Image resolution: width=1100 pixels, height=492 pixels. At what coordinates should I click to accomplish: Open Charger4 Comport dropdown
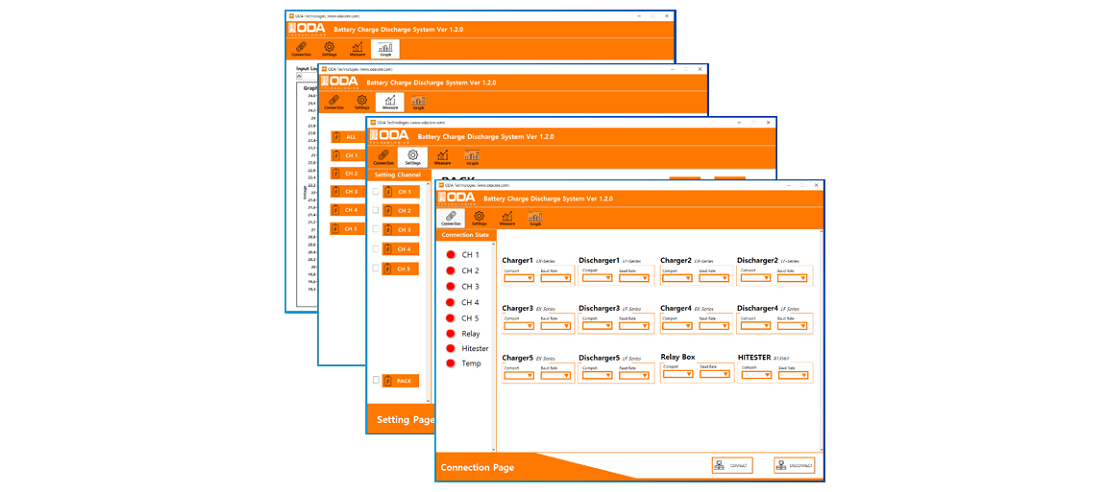(678, 326)
